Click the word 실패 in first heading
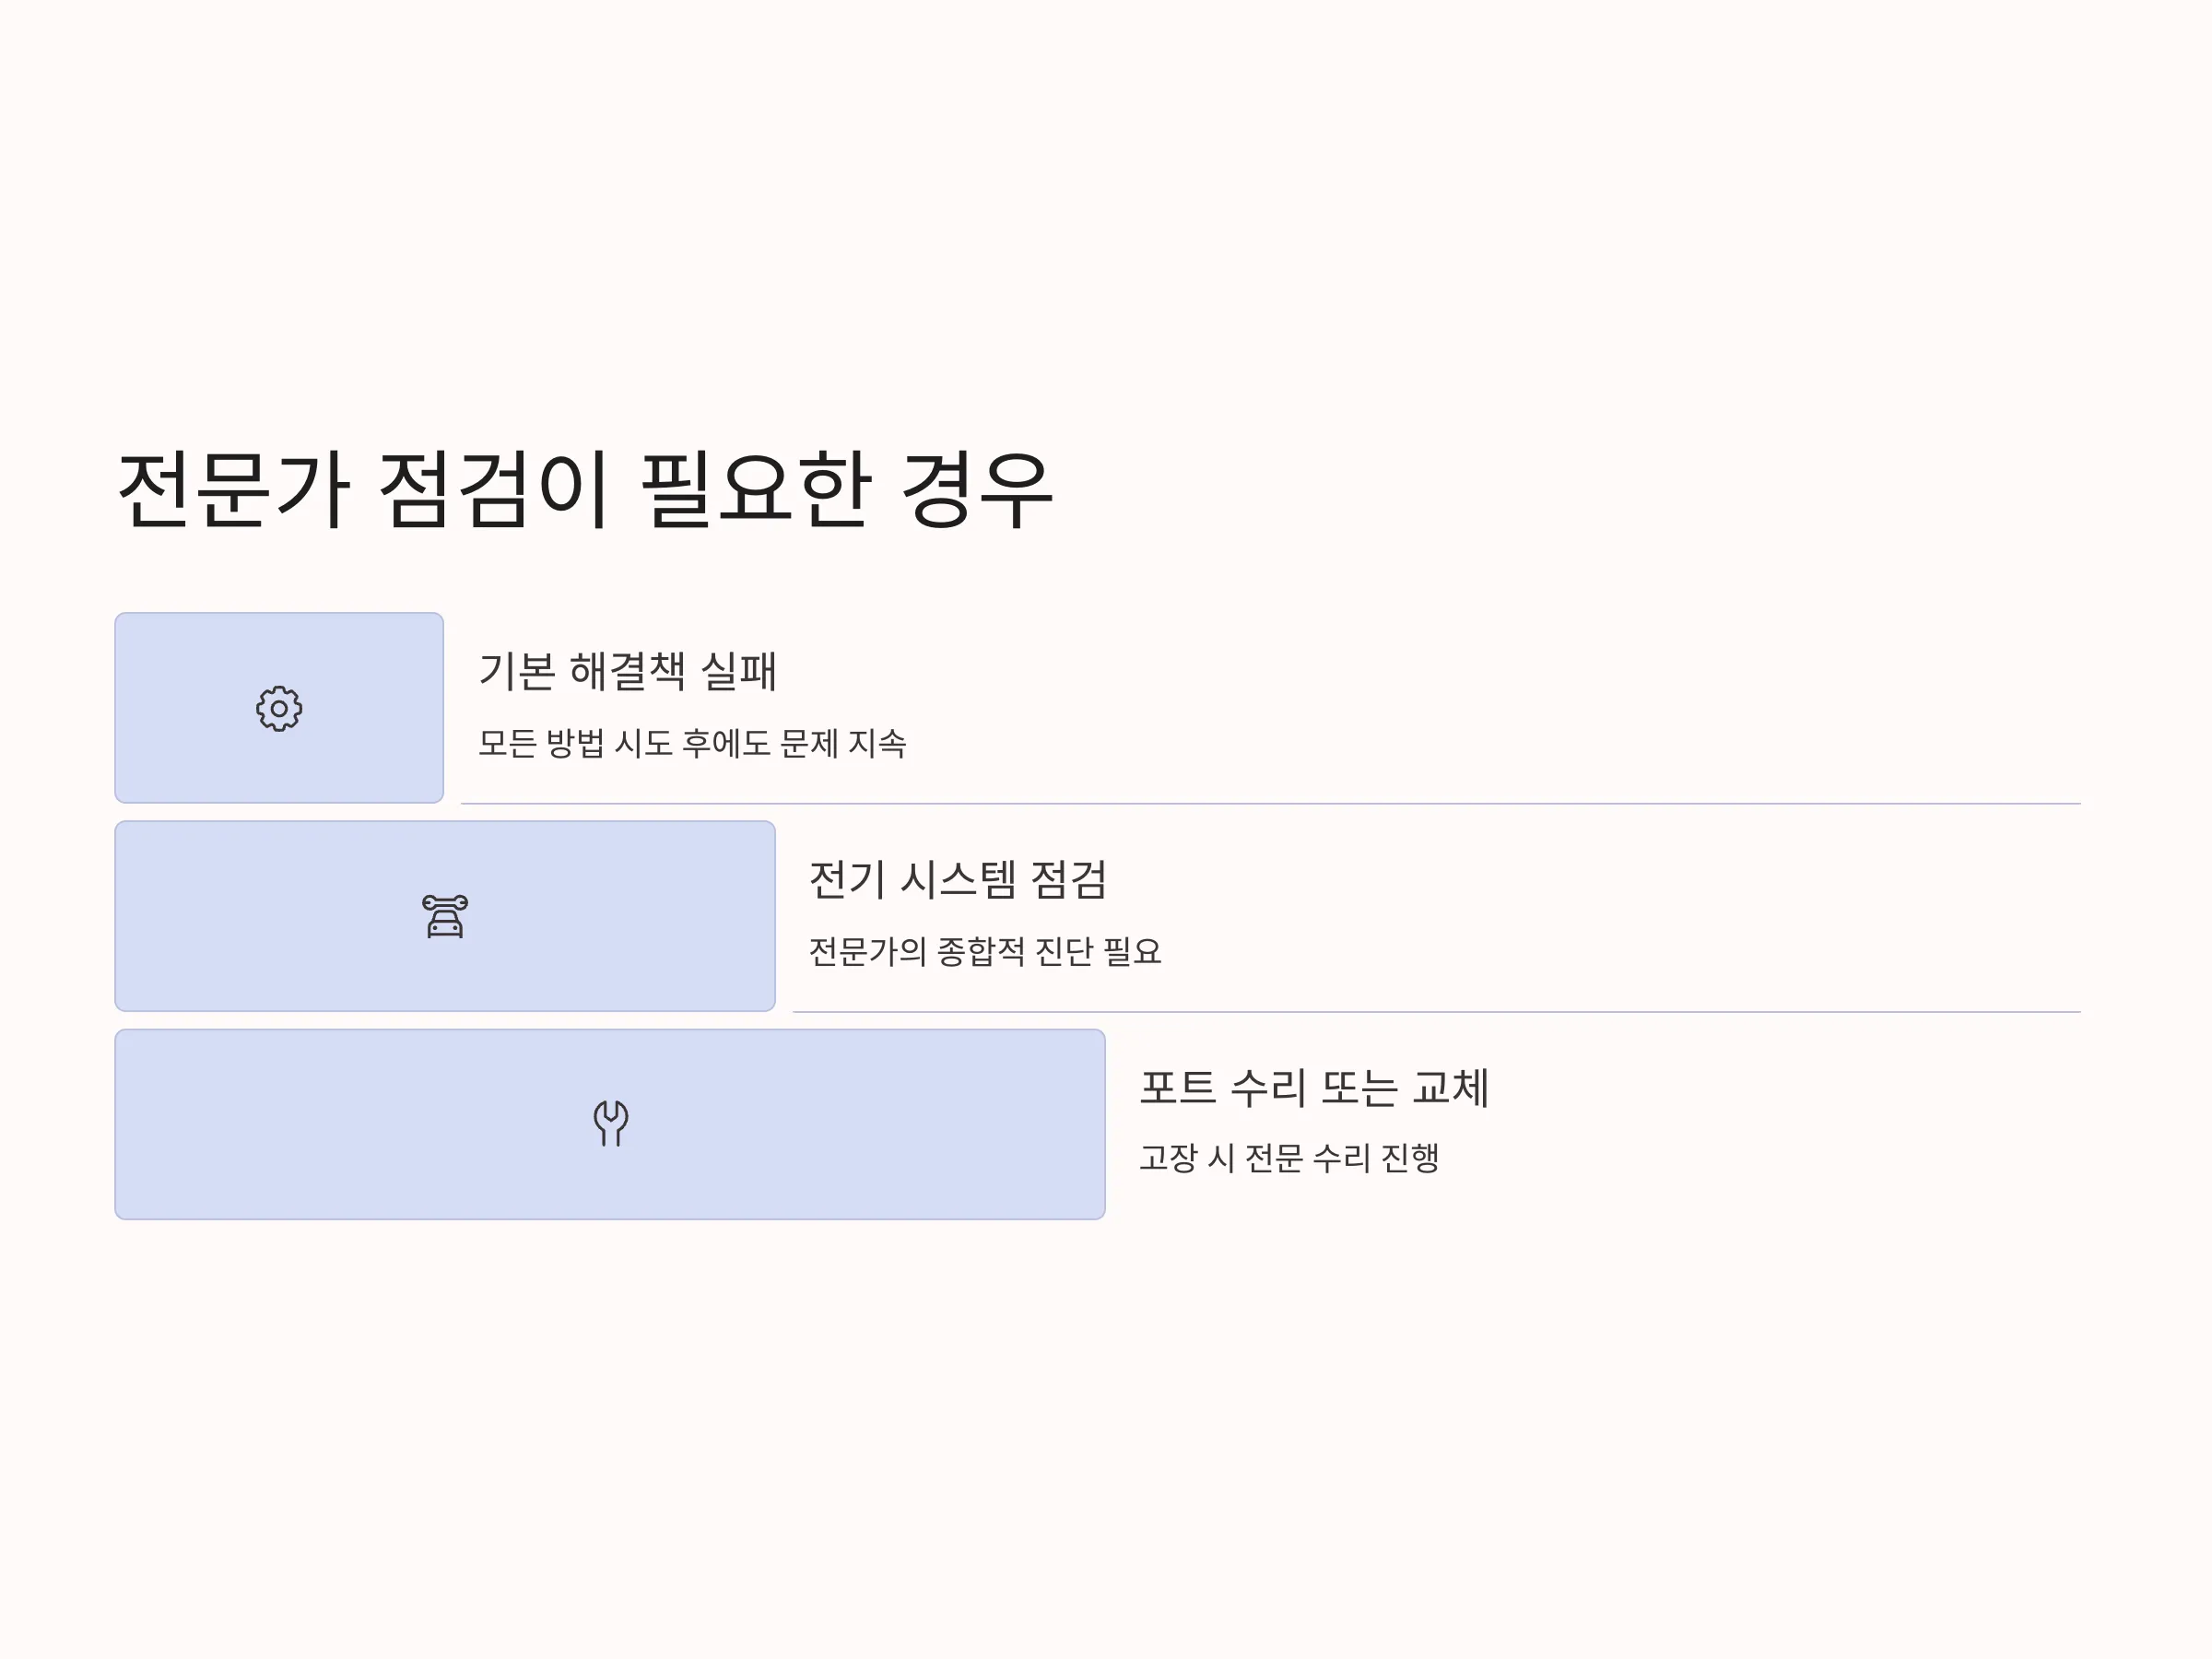 tap(739, 671)
